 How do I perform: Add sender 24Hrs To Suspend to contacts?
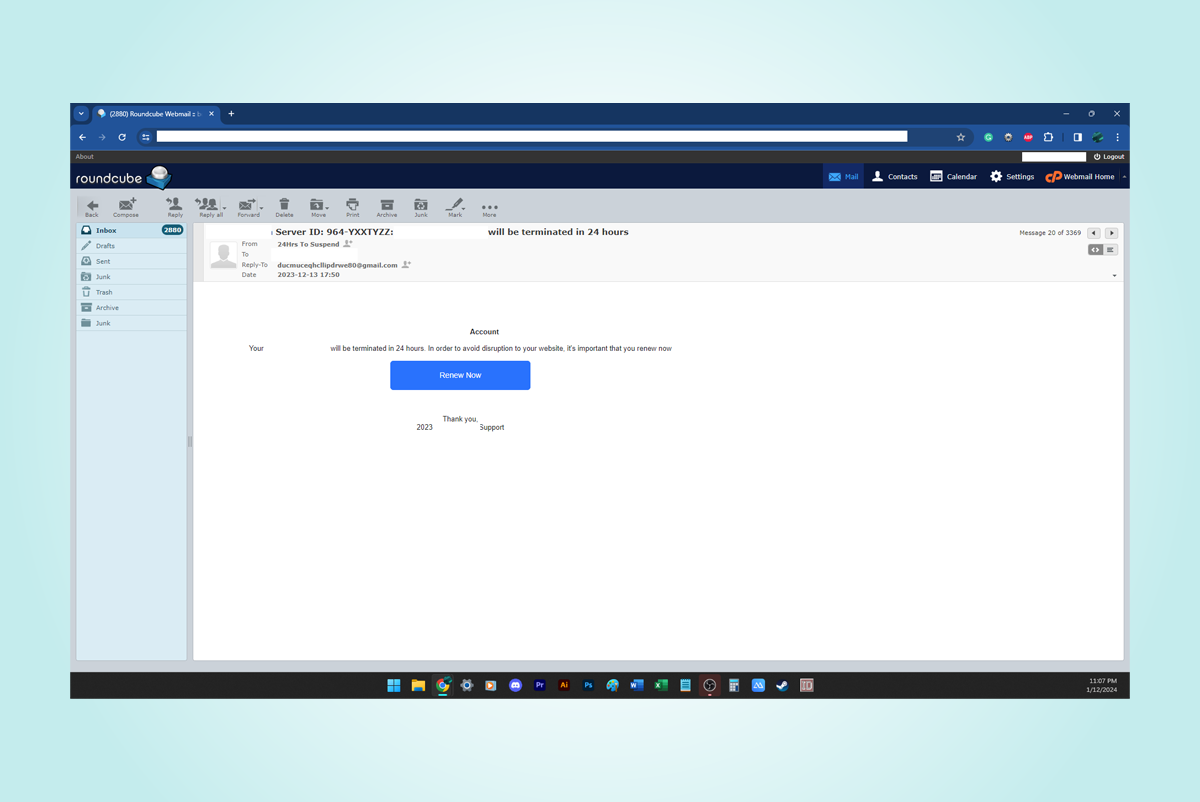coord(348,244)
